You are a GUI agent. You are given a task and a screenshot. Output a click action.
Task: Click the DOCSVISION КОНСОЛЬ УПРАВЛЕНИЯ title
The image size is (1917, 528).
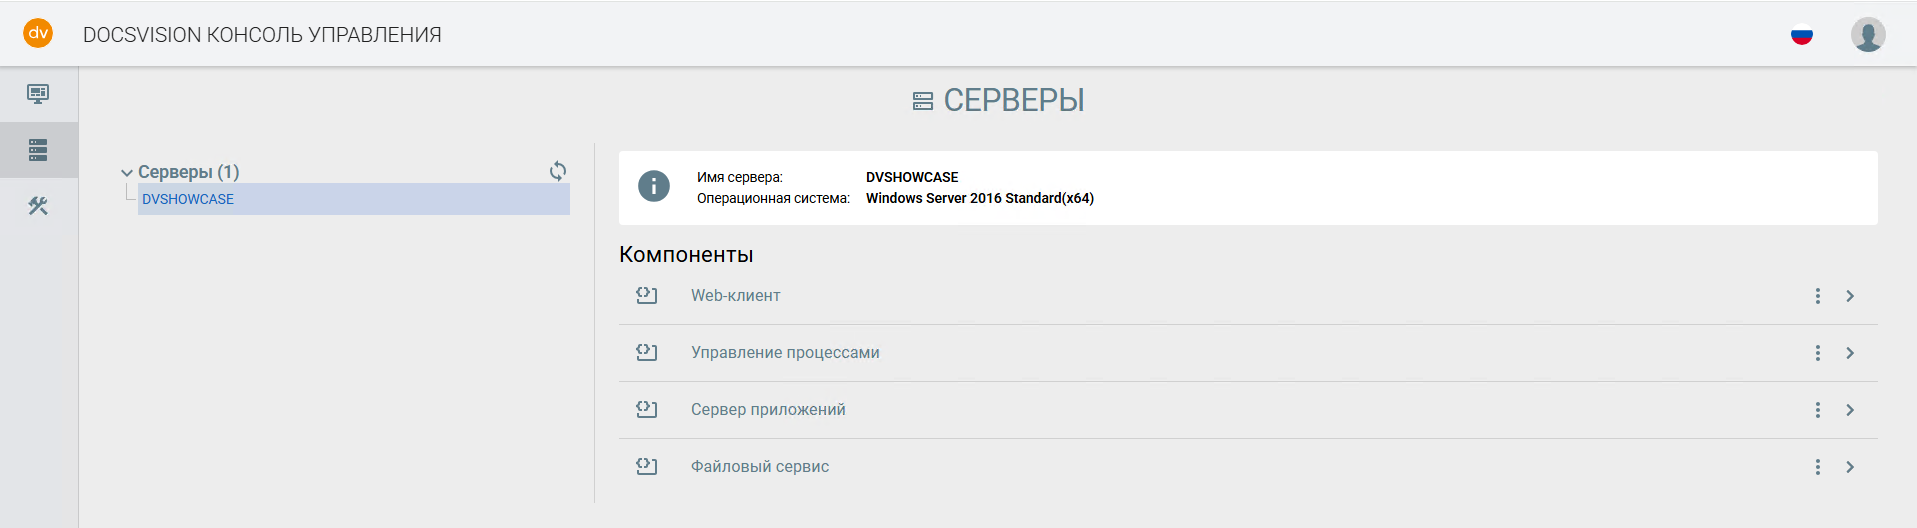pyautogui.click(x=262, y=35)
